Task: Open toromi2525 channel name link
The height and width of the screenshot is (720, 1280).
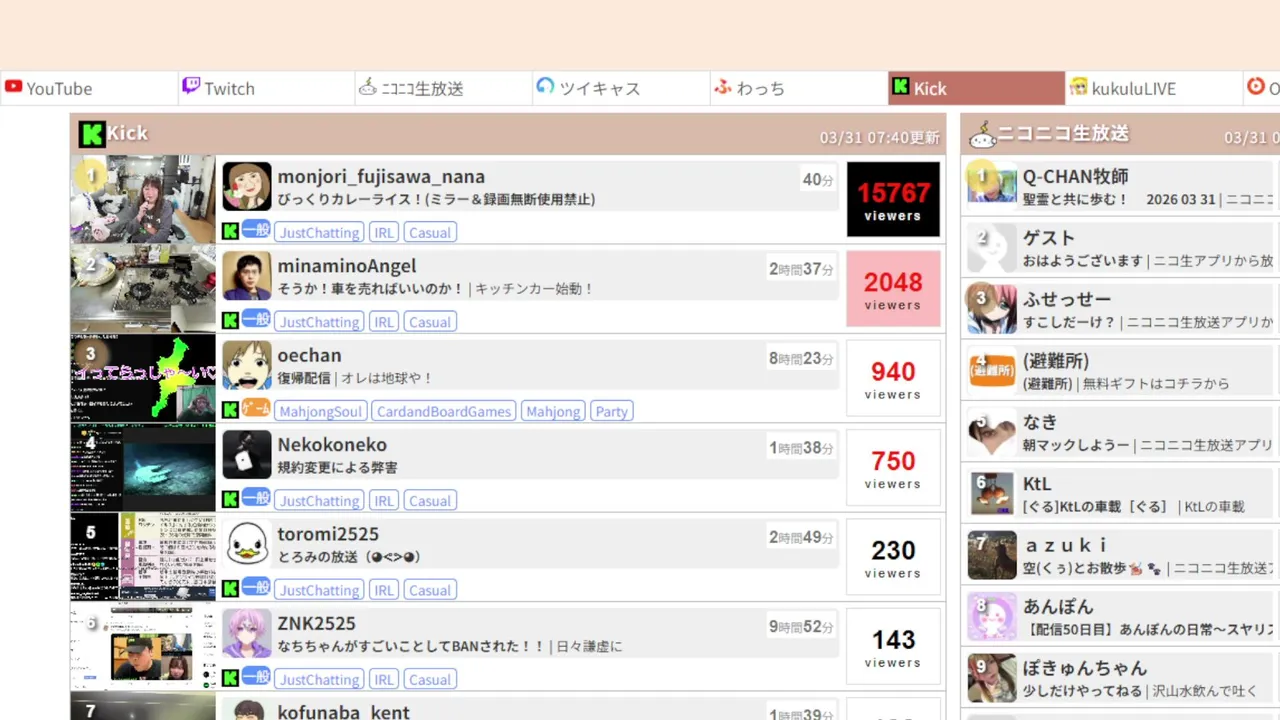Action: click(x=328, y=534)
